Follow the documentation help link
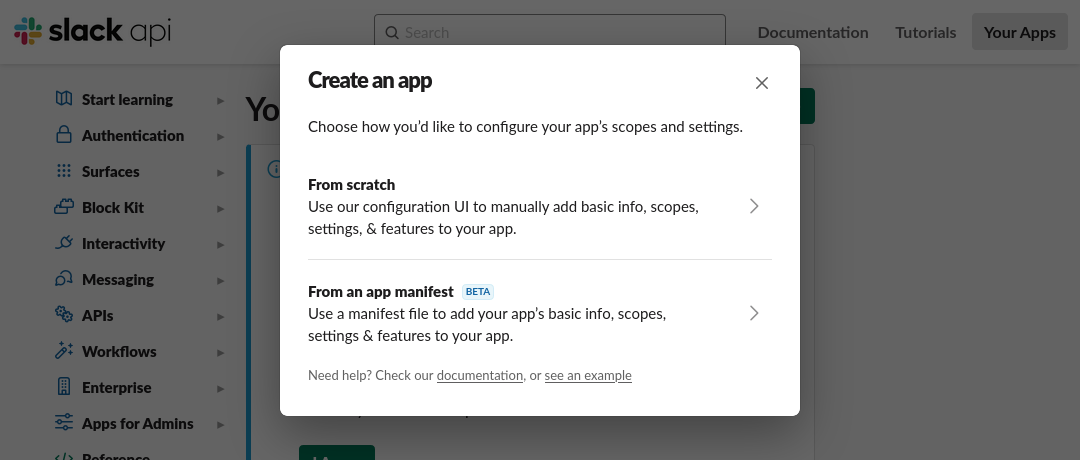Viewport: 1080px width, 460px height. click(480, 376)
